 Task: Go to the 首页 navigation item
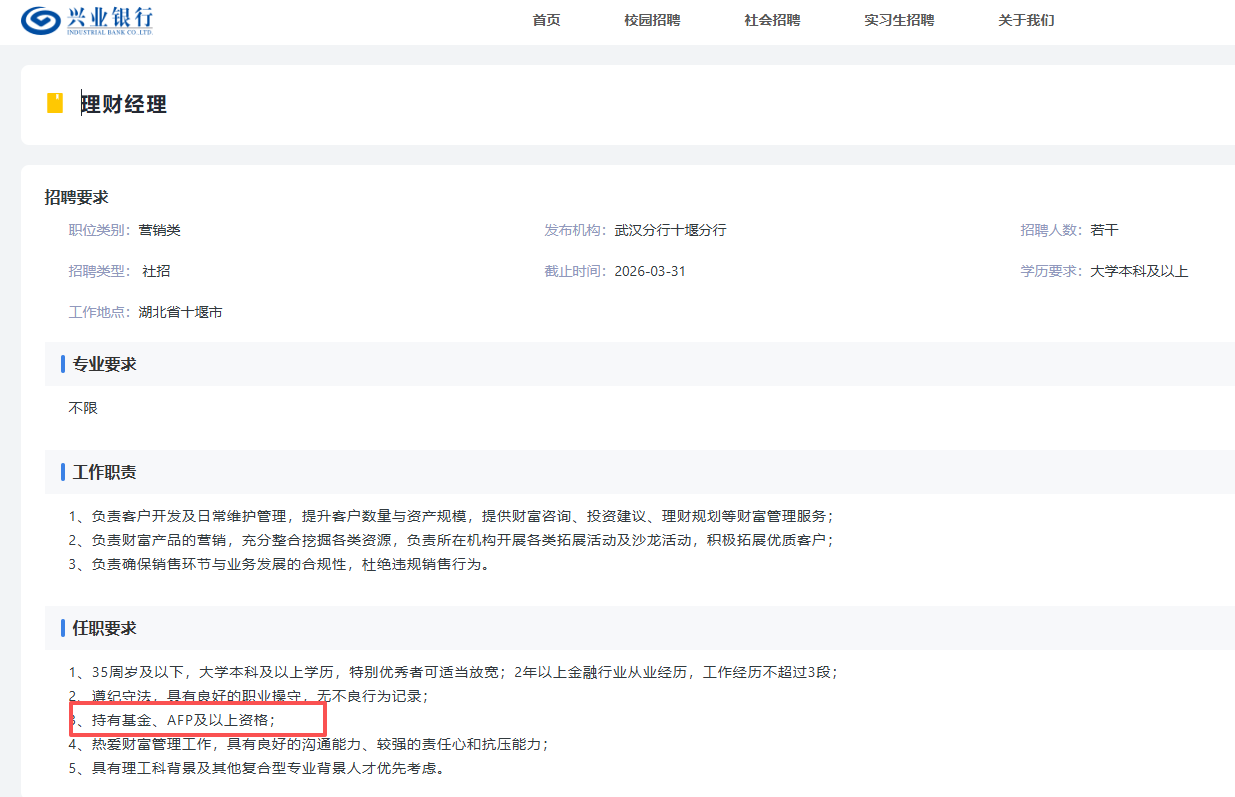click(x=546, y=20)
